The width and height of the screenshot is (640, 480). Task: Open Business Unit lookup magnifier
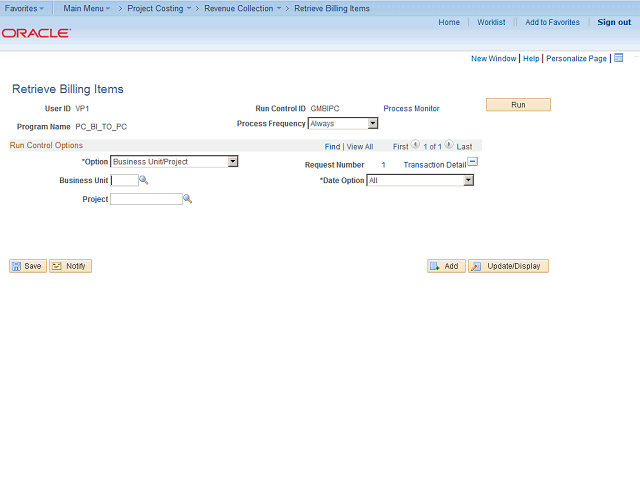(x=144, y=180)
